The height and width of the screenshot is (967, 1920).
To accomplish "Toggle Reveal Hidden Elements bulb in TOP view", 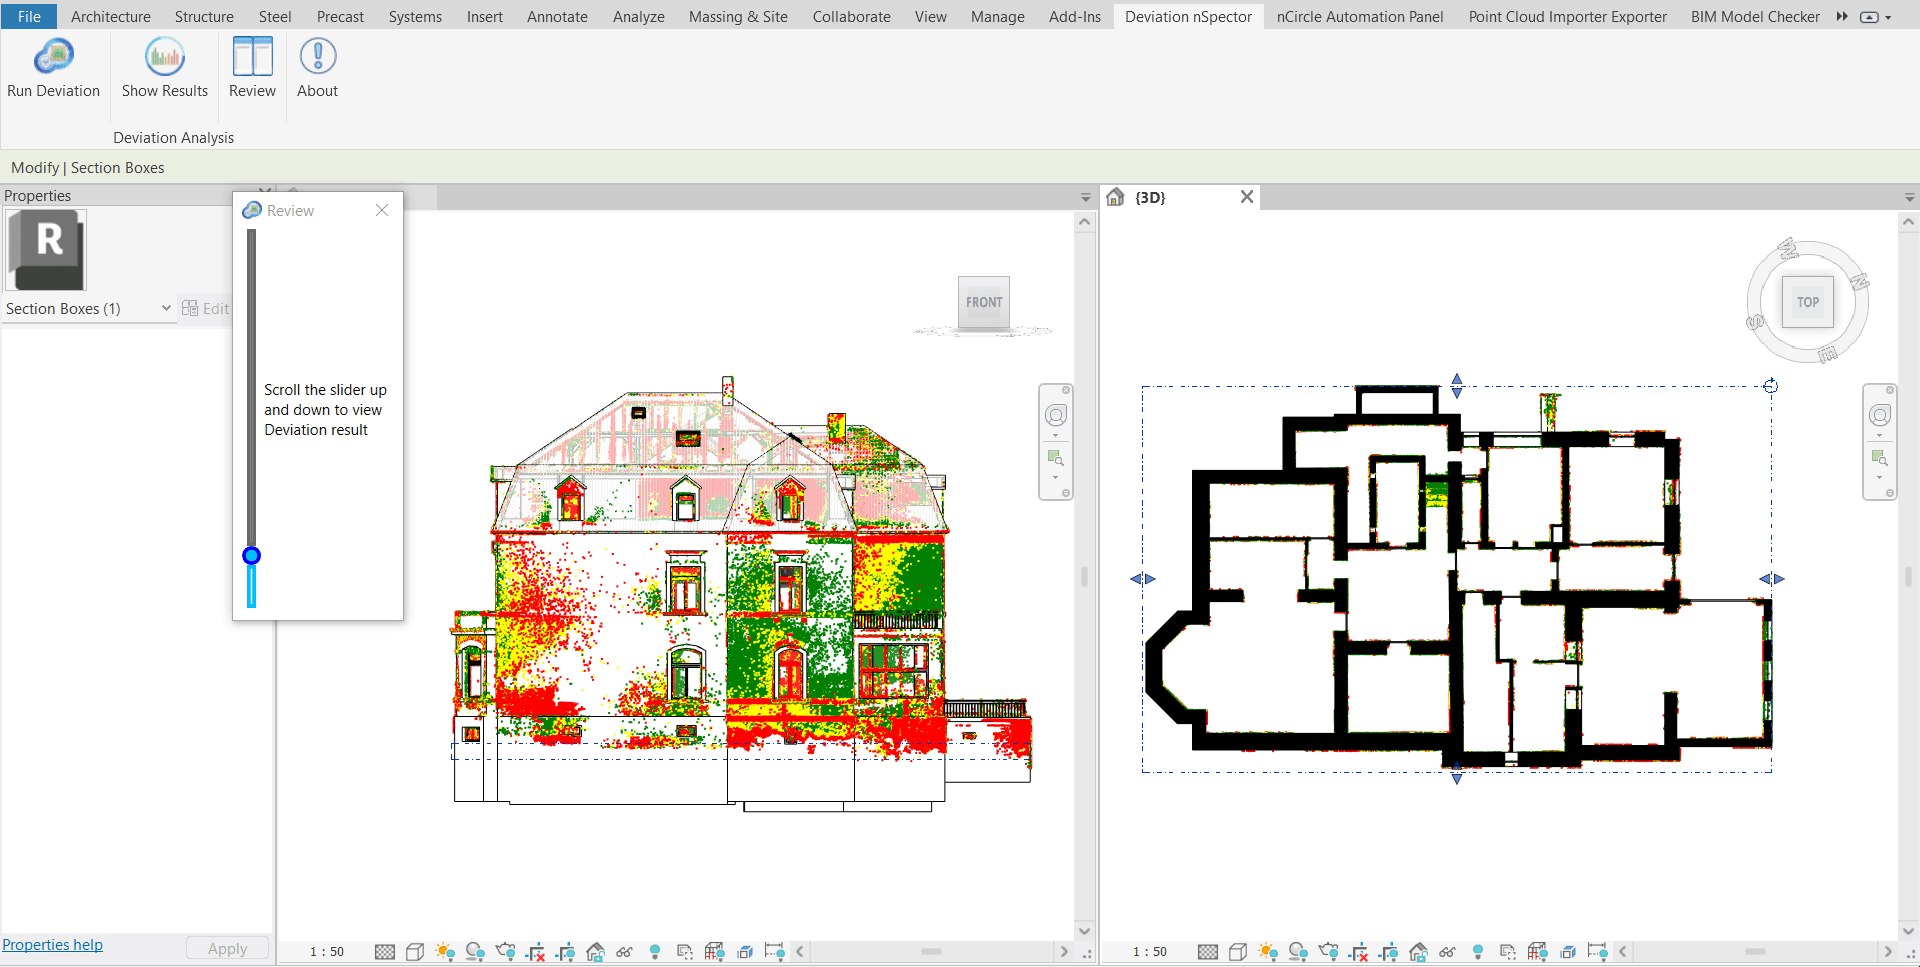I will [x=1478, y=952].
